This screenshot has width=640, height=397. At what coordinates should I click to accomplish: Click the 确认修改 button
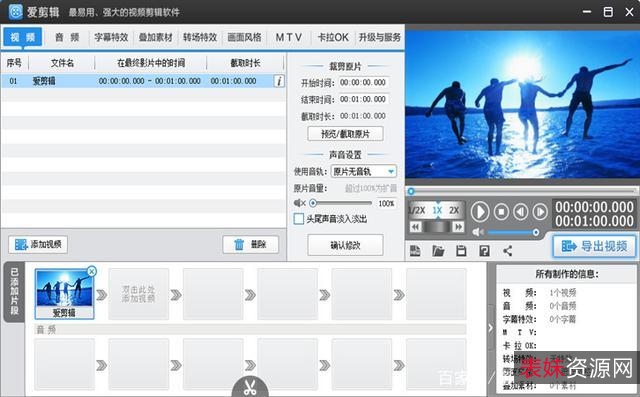coord(345,245)
